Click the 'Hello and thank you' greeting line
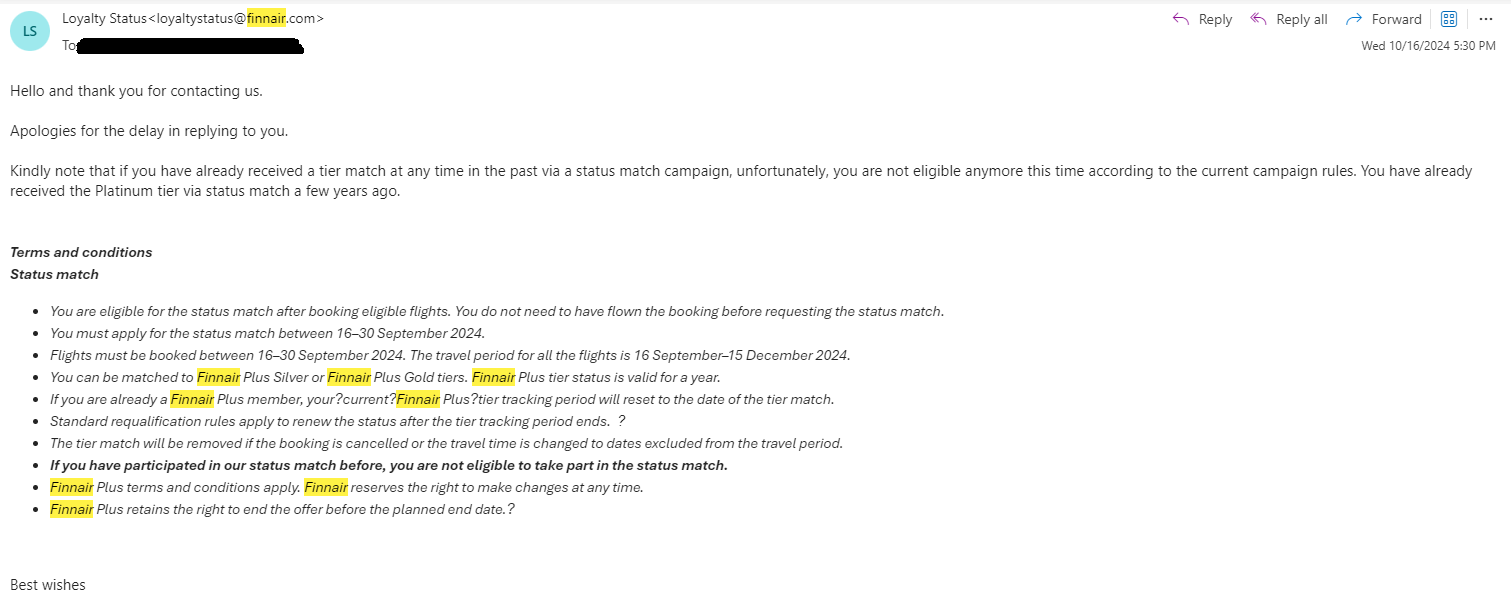This screenshot has width=1511, height=611. coord(136,90)
